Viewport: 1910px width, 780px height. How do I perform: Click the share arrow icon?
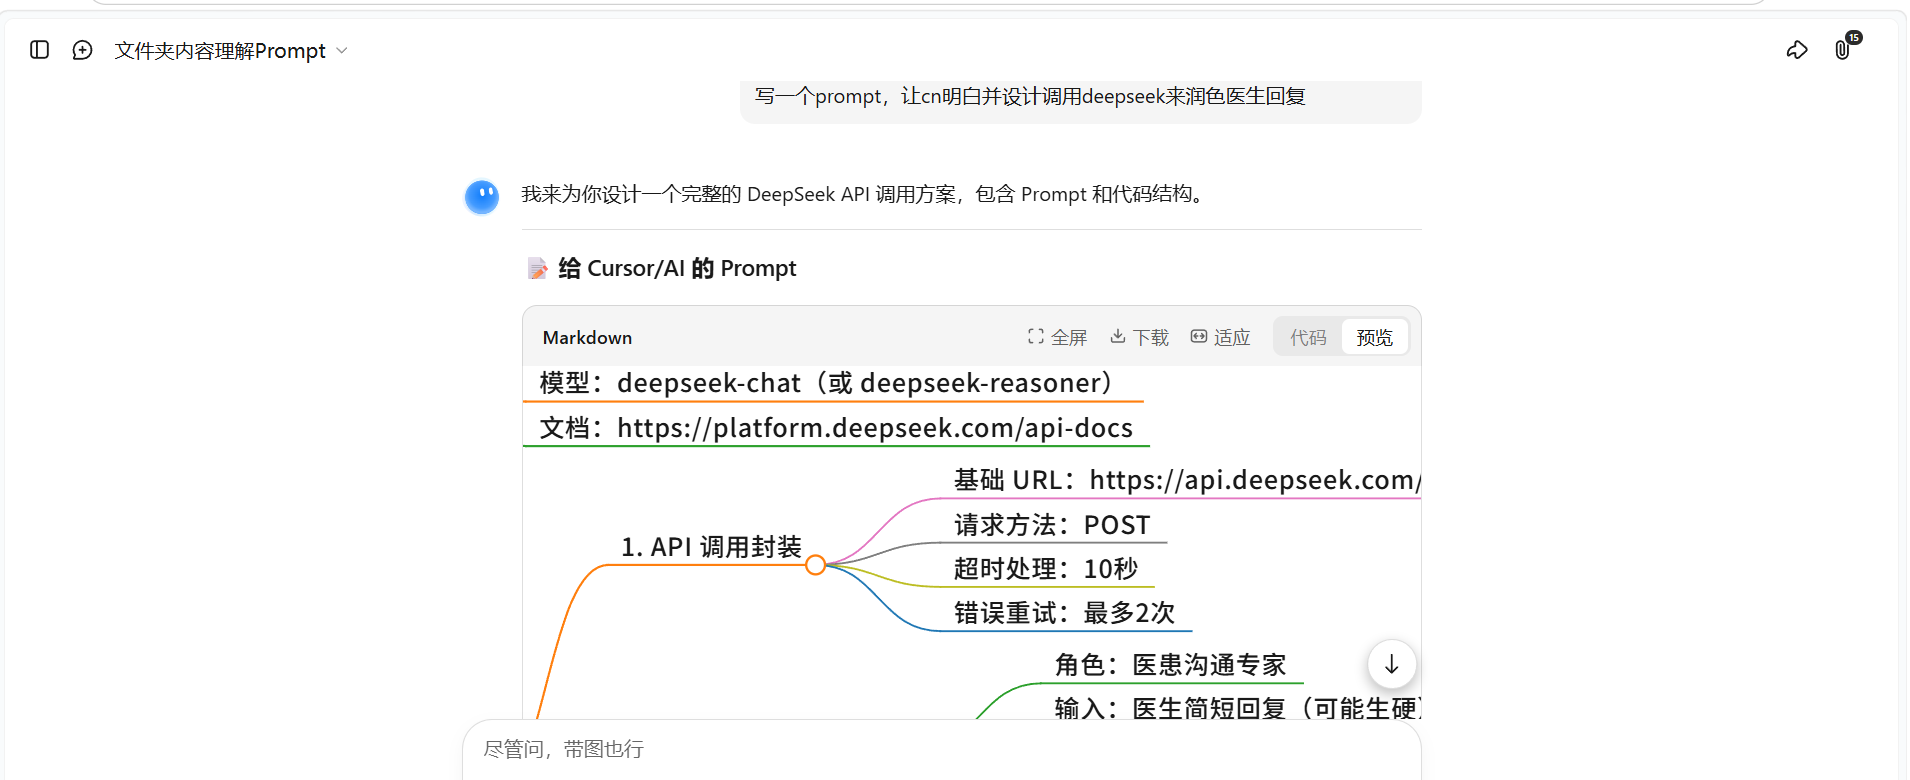pos(1797,50)
